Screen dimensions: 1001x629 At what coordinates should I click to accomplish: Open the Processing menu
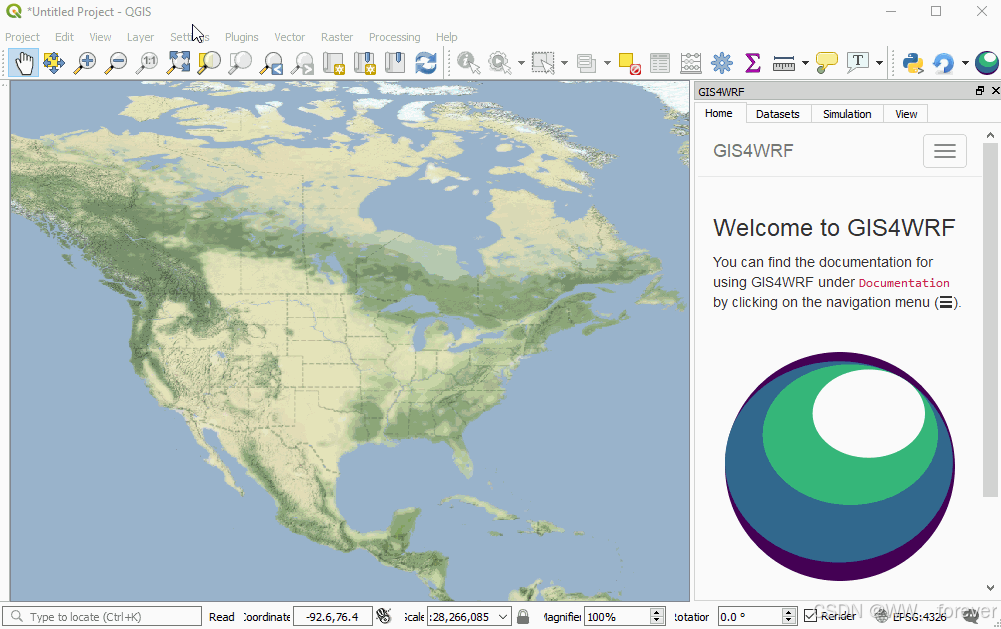(x=395, y=37)
